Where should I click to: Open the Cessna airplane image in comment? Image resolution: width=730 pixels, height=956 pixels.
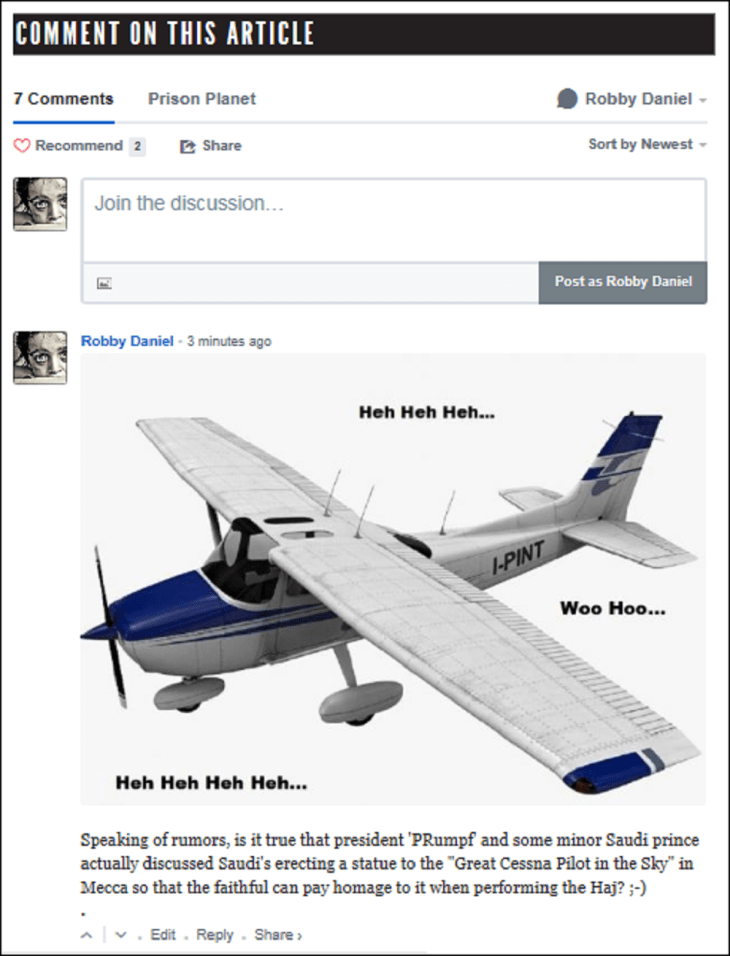pyautogui.click(x=393, y=580)
